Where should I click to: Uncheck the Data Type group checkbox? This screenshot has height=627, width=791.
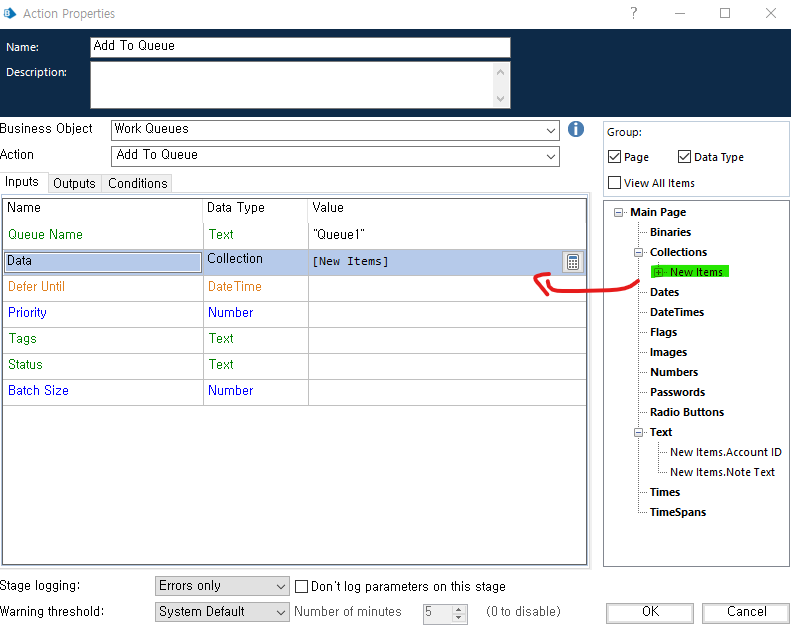click(x=684, y=157)
